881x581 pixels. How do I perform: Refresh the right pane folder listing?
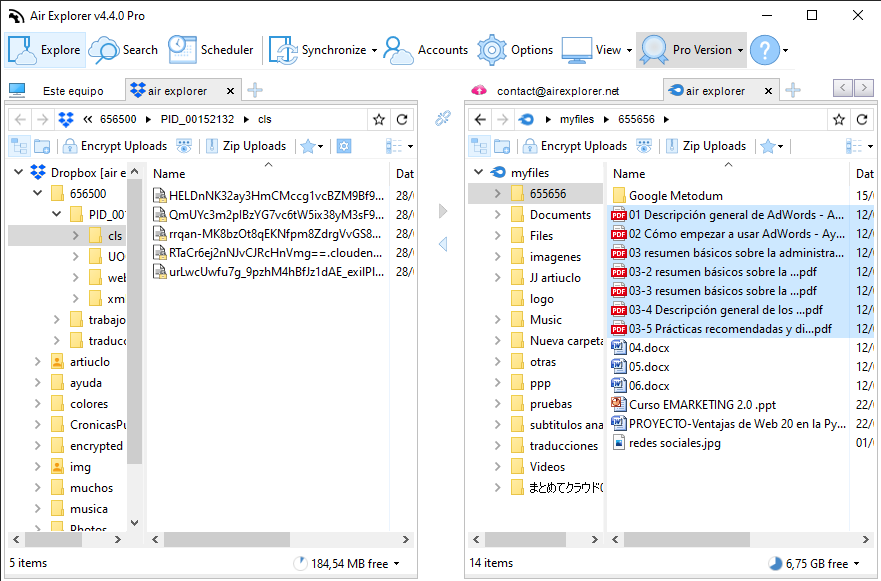[x=862, y=119]
